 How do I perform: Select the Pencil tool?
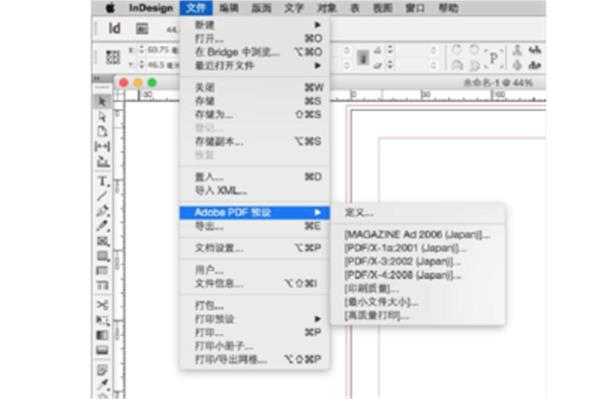coord(102,225)
